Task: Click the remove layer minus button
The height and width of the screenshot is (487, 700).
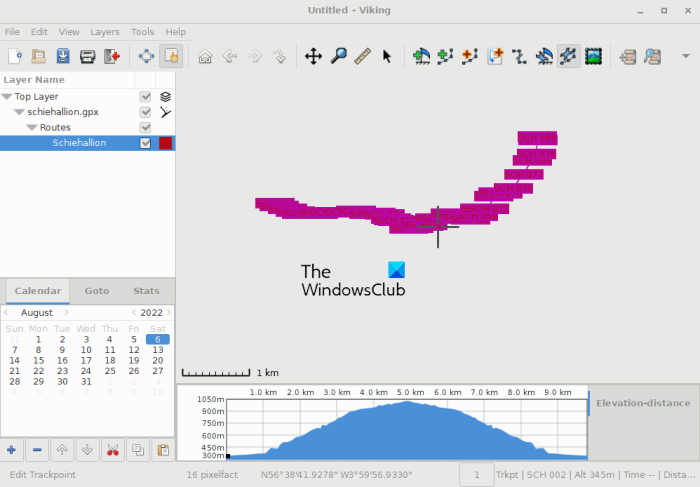Action: pos(37,450)
